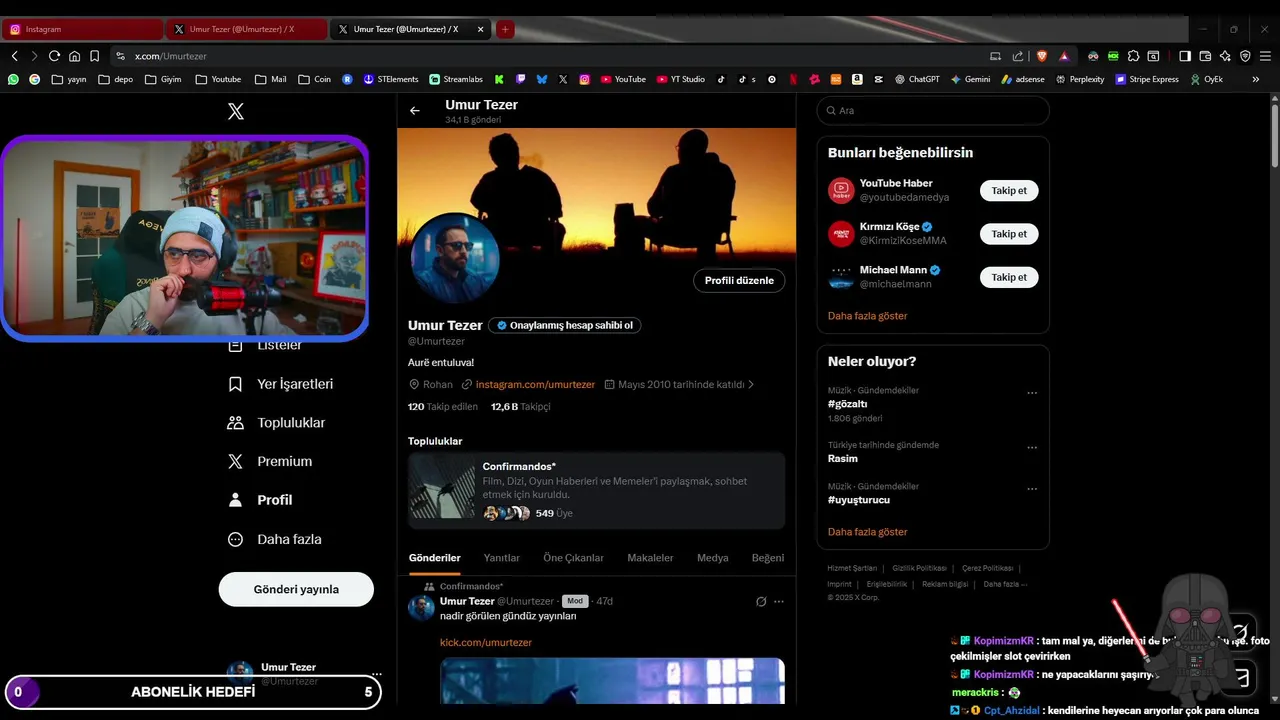Click the Grok icon on the post
Viewport: 1280px width, 720px height.
(x=761, y=602)
